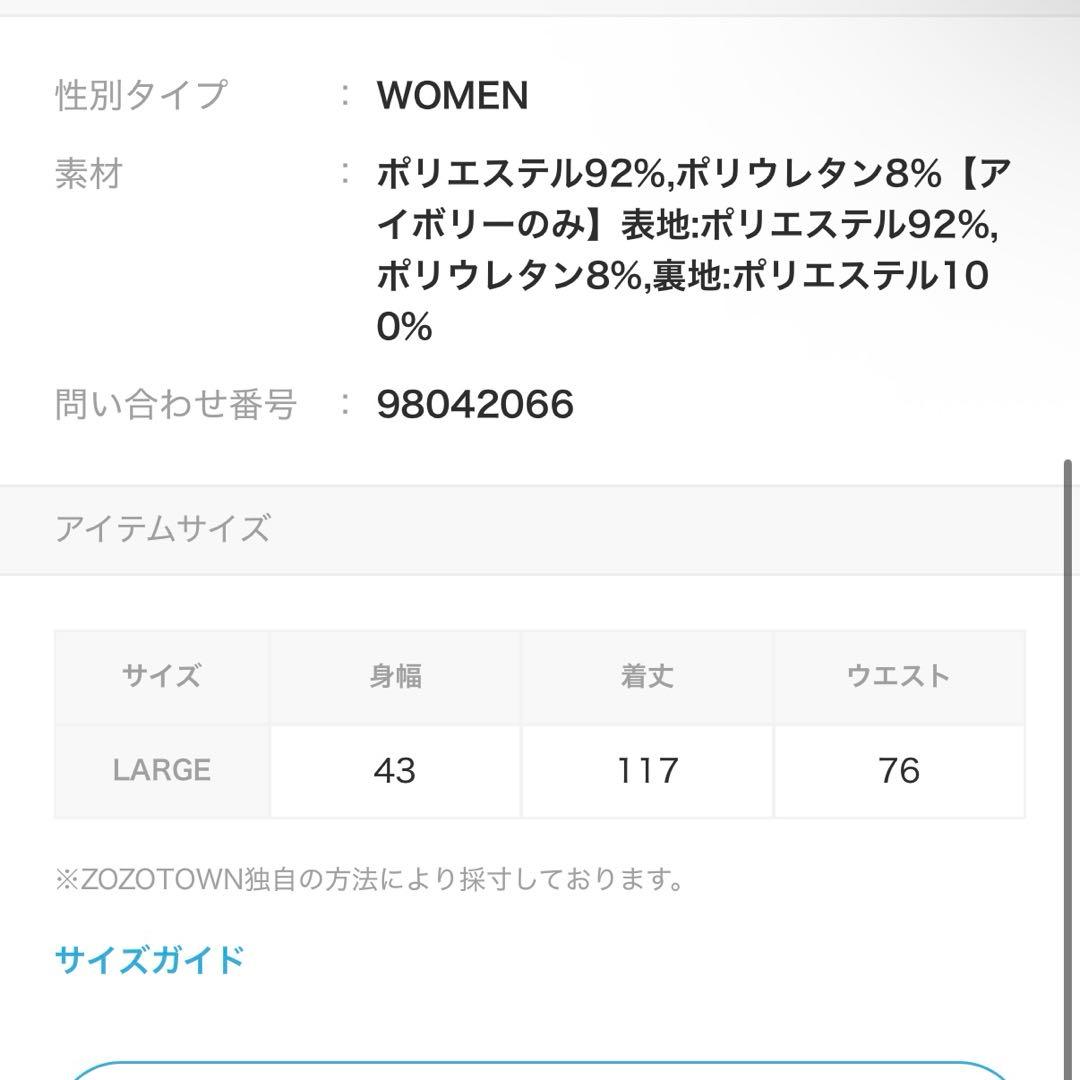Click the 着丈 column header

(647, 676)
